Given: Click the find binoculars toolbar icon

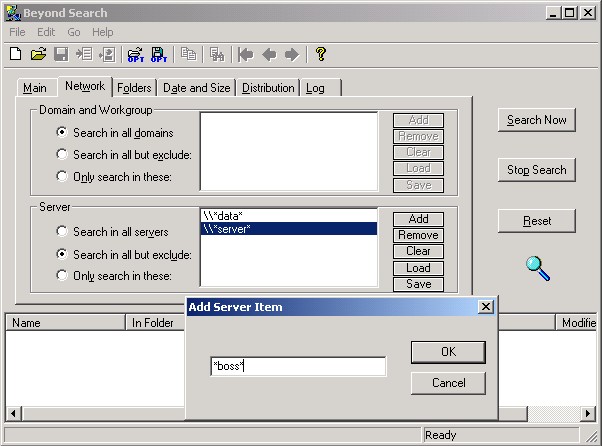Looking at the screenshot, I should (x=217, y=54).
